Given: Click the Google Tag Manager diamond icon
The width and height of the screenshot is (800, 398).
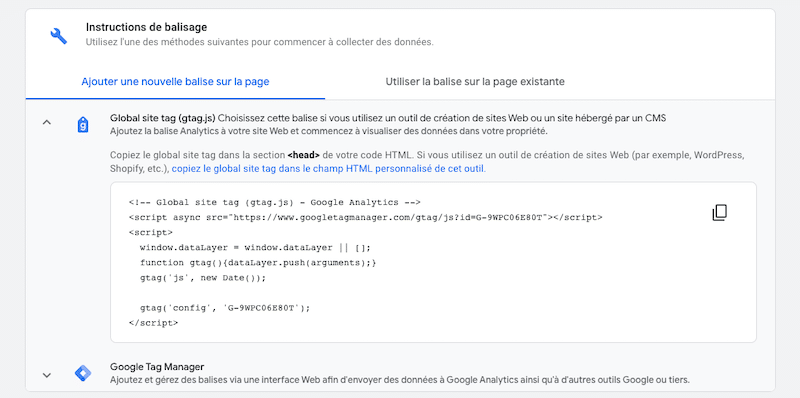Looking at the screenshot, I should (83, 374).
